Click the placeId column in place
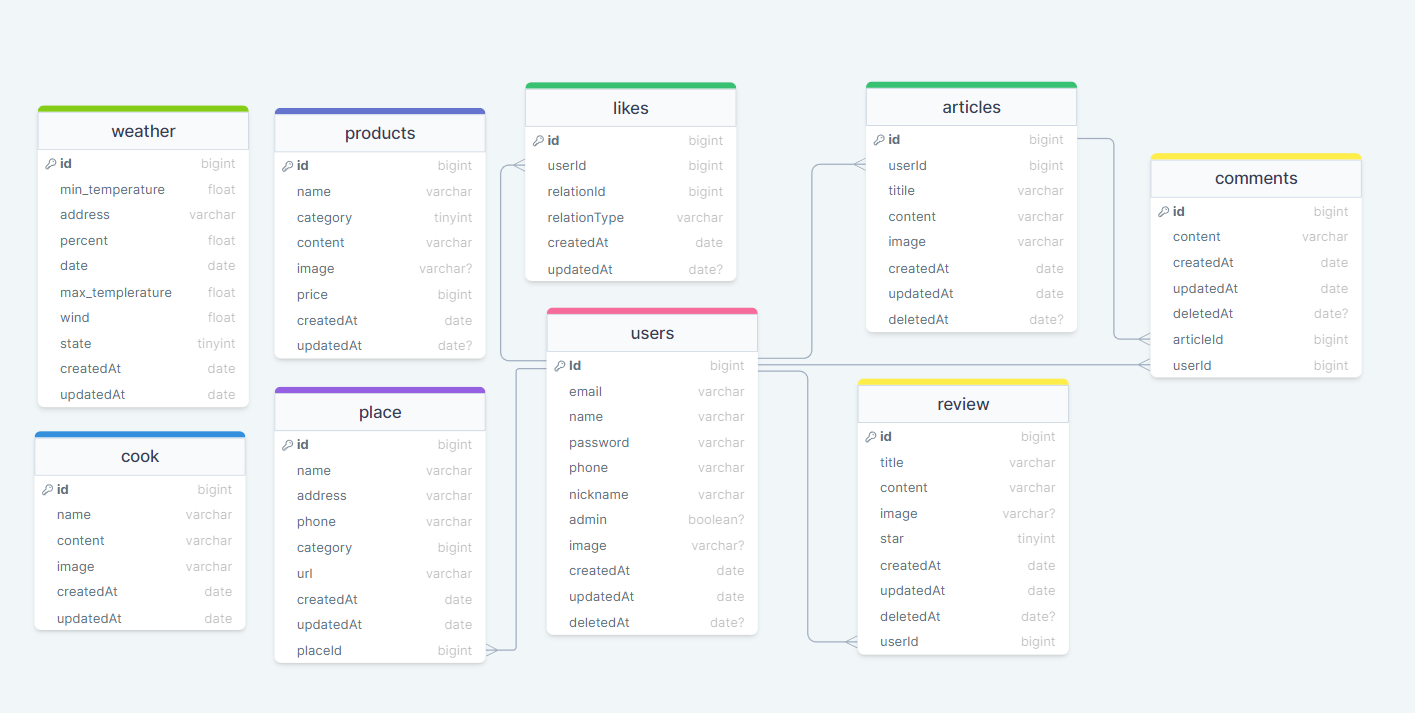The image size is (1415, 713). coord(380,651)
